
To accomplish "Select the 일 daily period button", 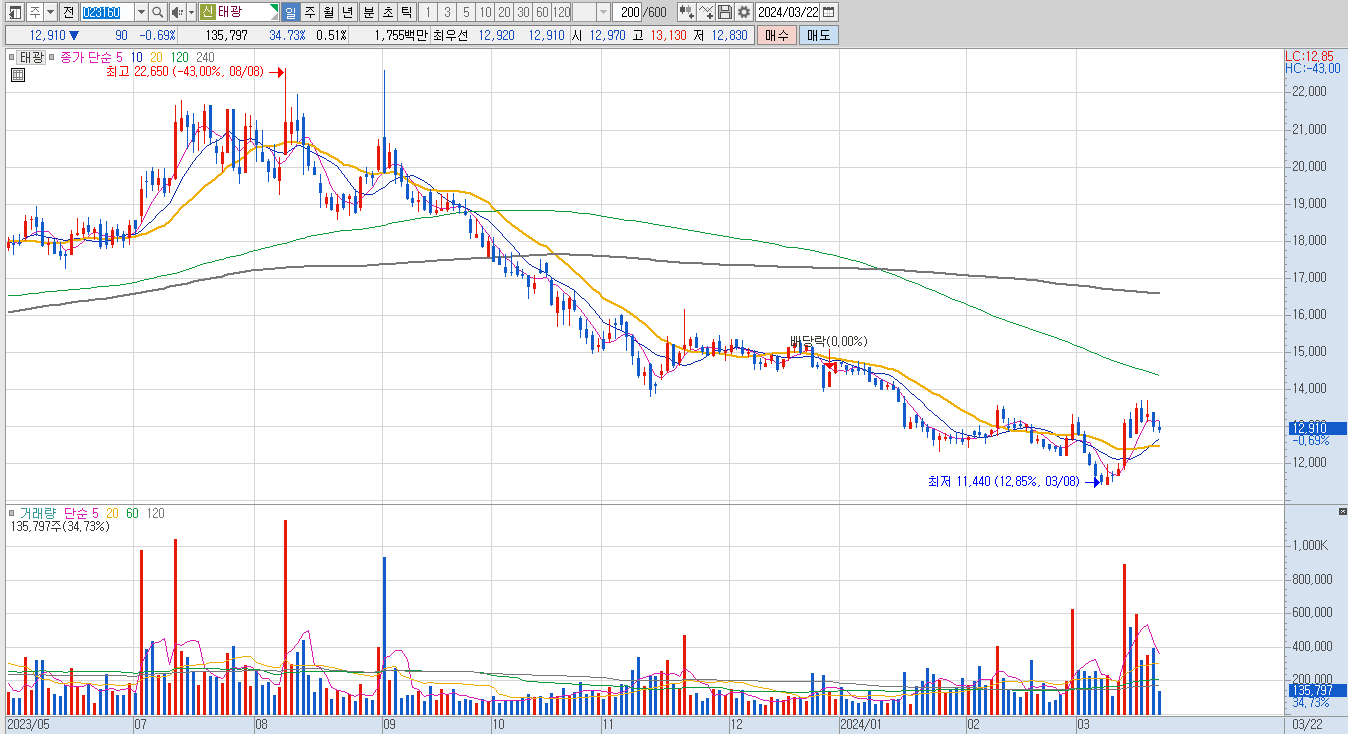I will (290, 12).
